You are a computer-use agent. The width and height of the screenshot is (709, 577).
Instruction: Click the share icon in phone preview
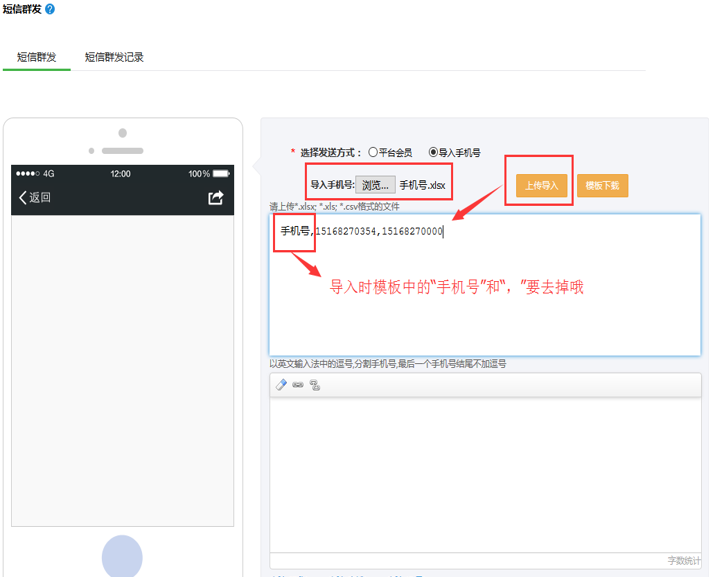(x=215, y=198)
